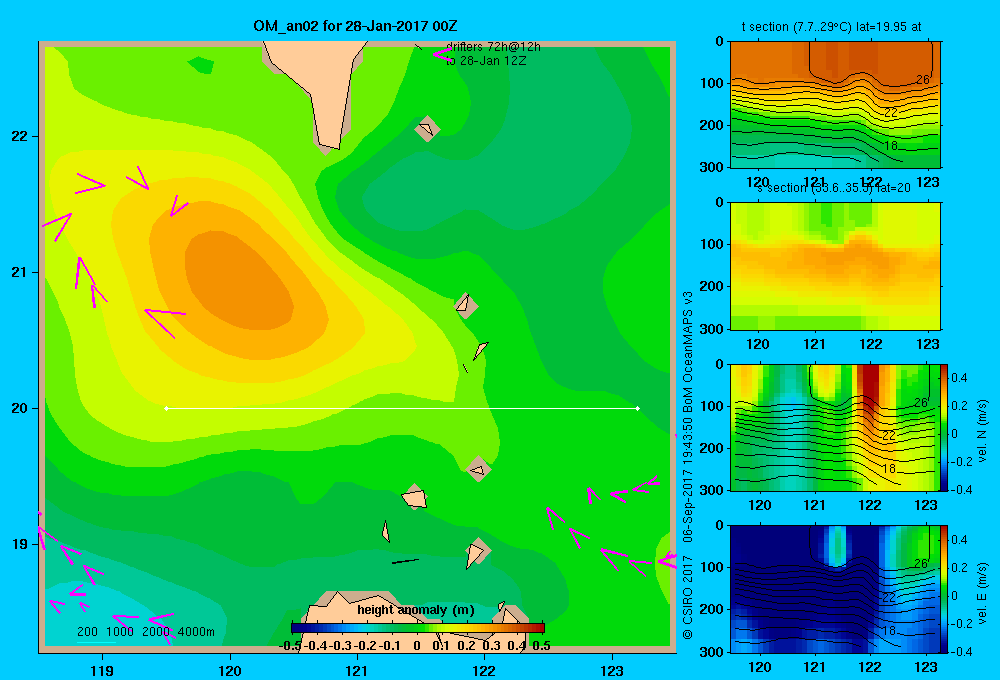Click depth label 300 on the salinity panel
The image size is (1000, 680).
(x=712, y=329)
